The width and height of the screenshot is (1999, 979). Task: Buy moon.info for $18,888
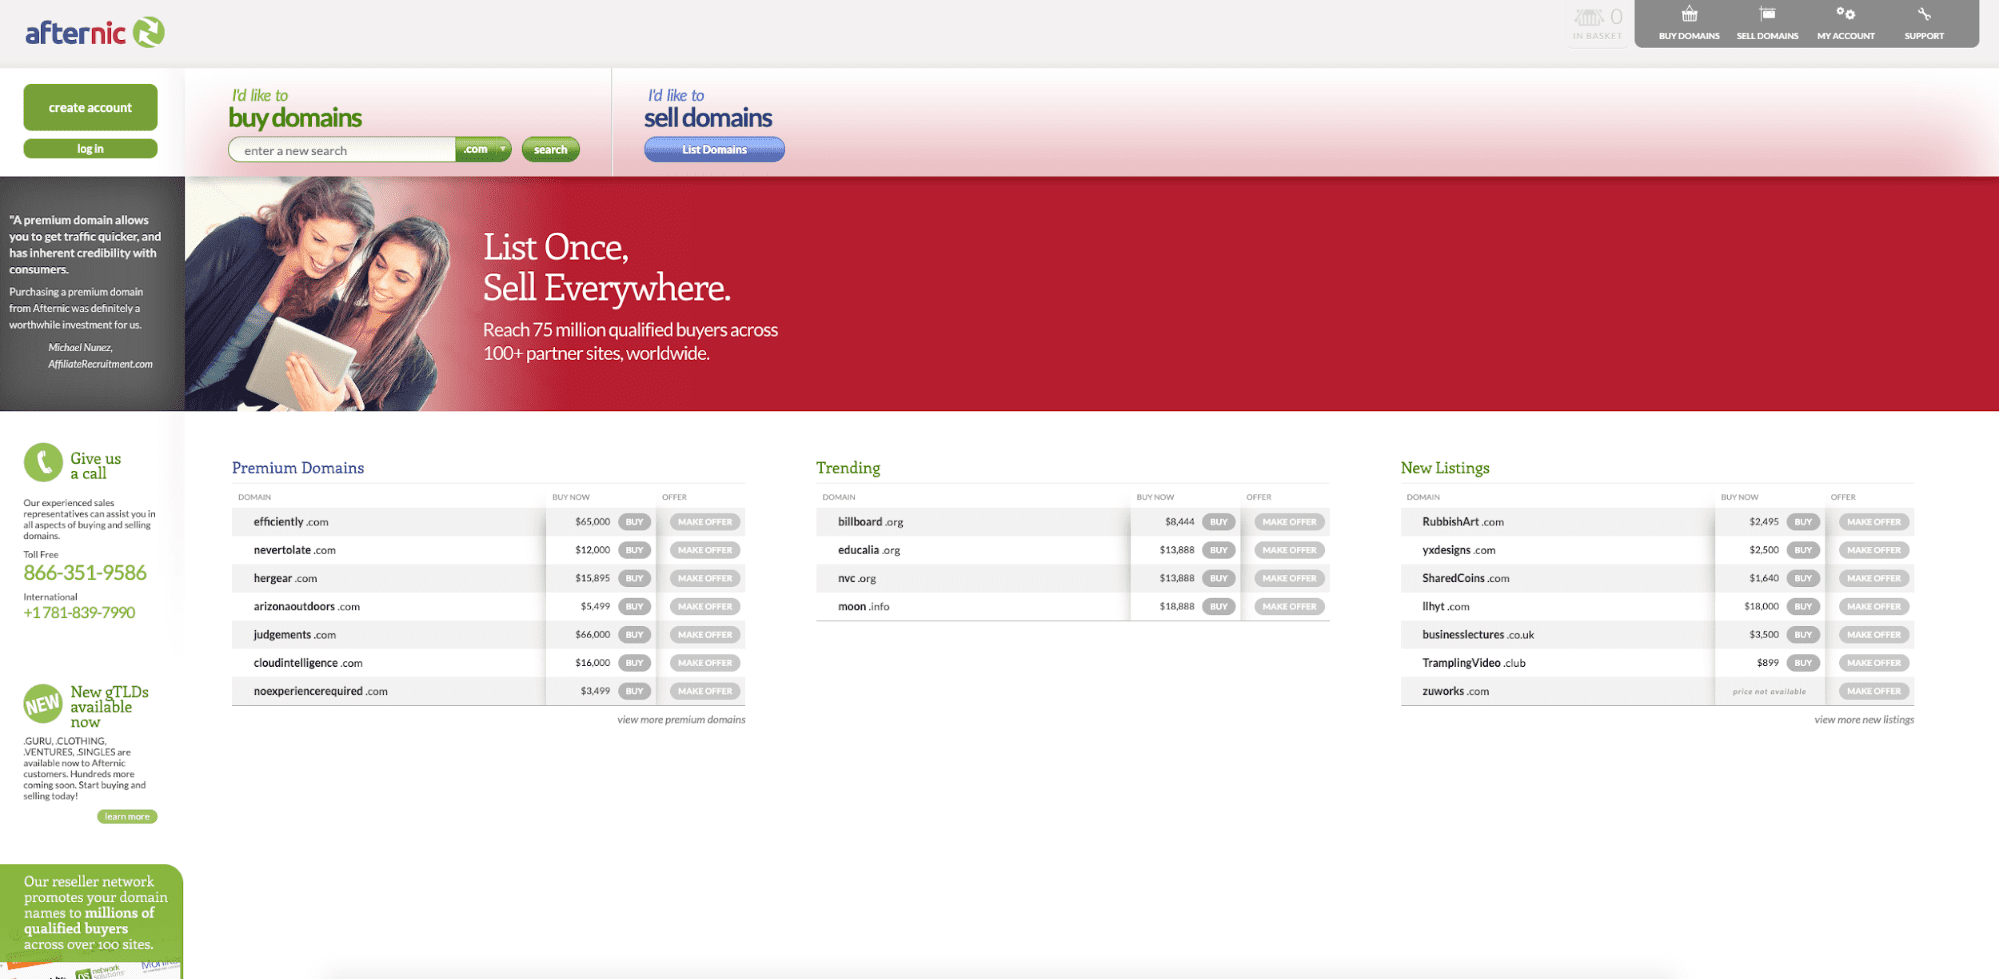pyautogui.click(x=1218, y=606)
